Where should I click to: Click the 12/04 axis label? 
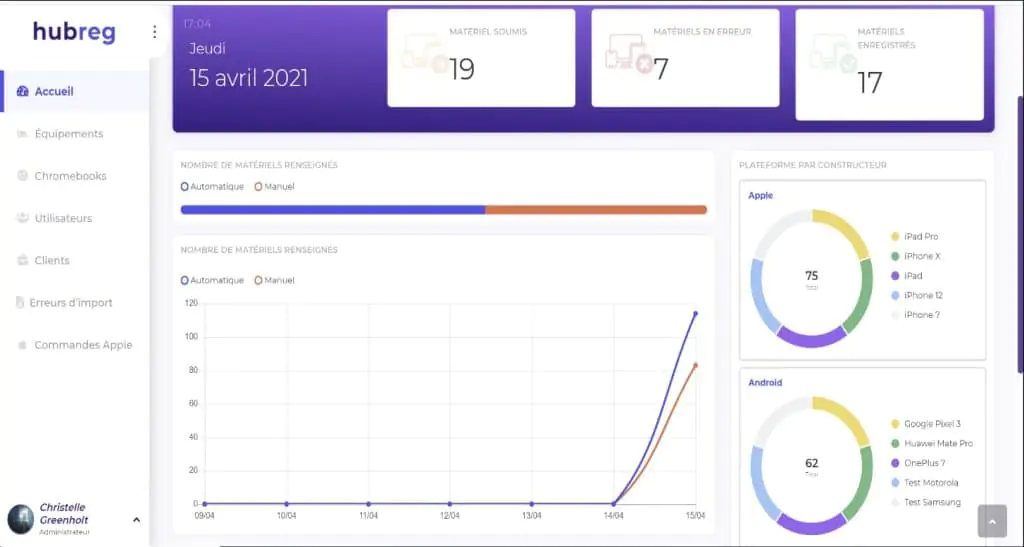tap(450, 516)
